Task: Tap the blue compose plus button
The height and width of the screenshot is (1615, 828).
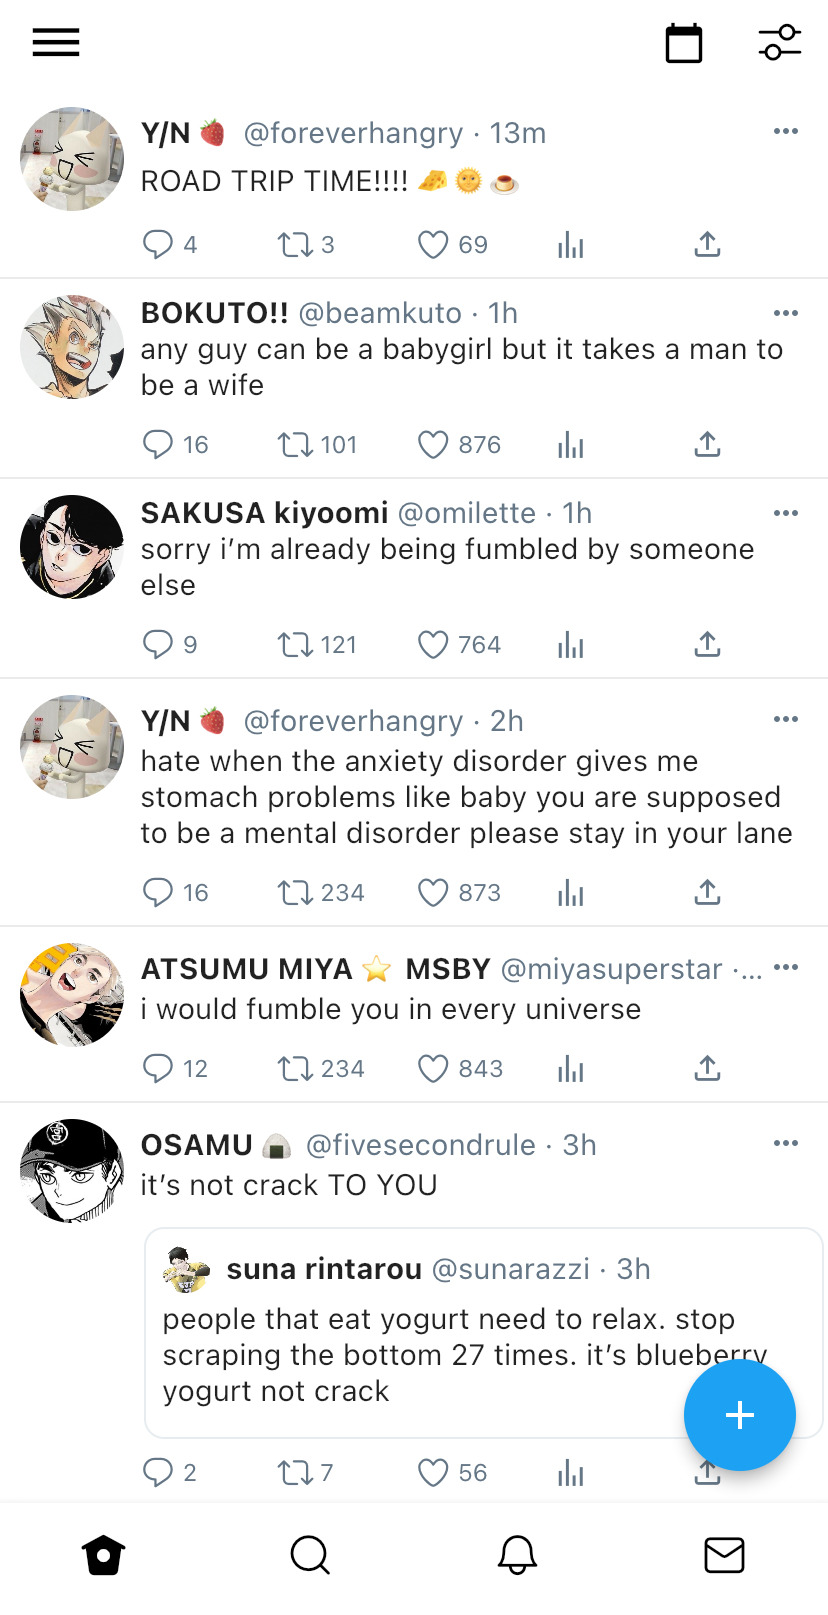Action: [x=739, y=1415]
